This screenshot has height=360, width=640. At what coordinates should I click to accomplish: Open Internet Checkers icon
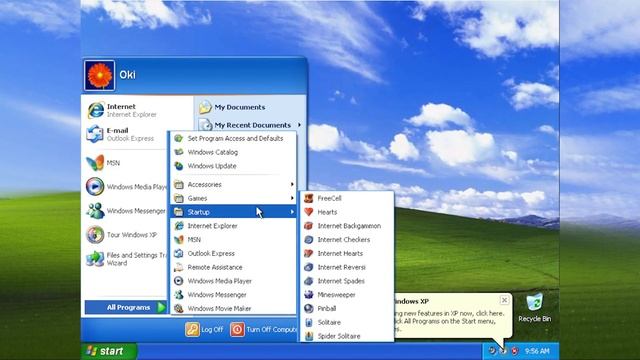[309, 240]
